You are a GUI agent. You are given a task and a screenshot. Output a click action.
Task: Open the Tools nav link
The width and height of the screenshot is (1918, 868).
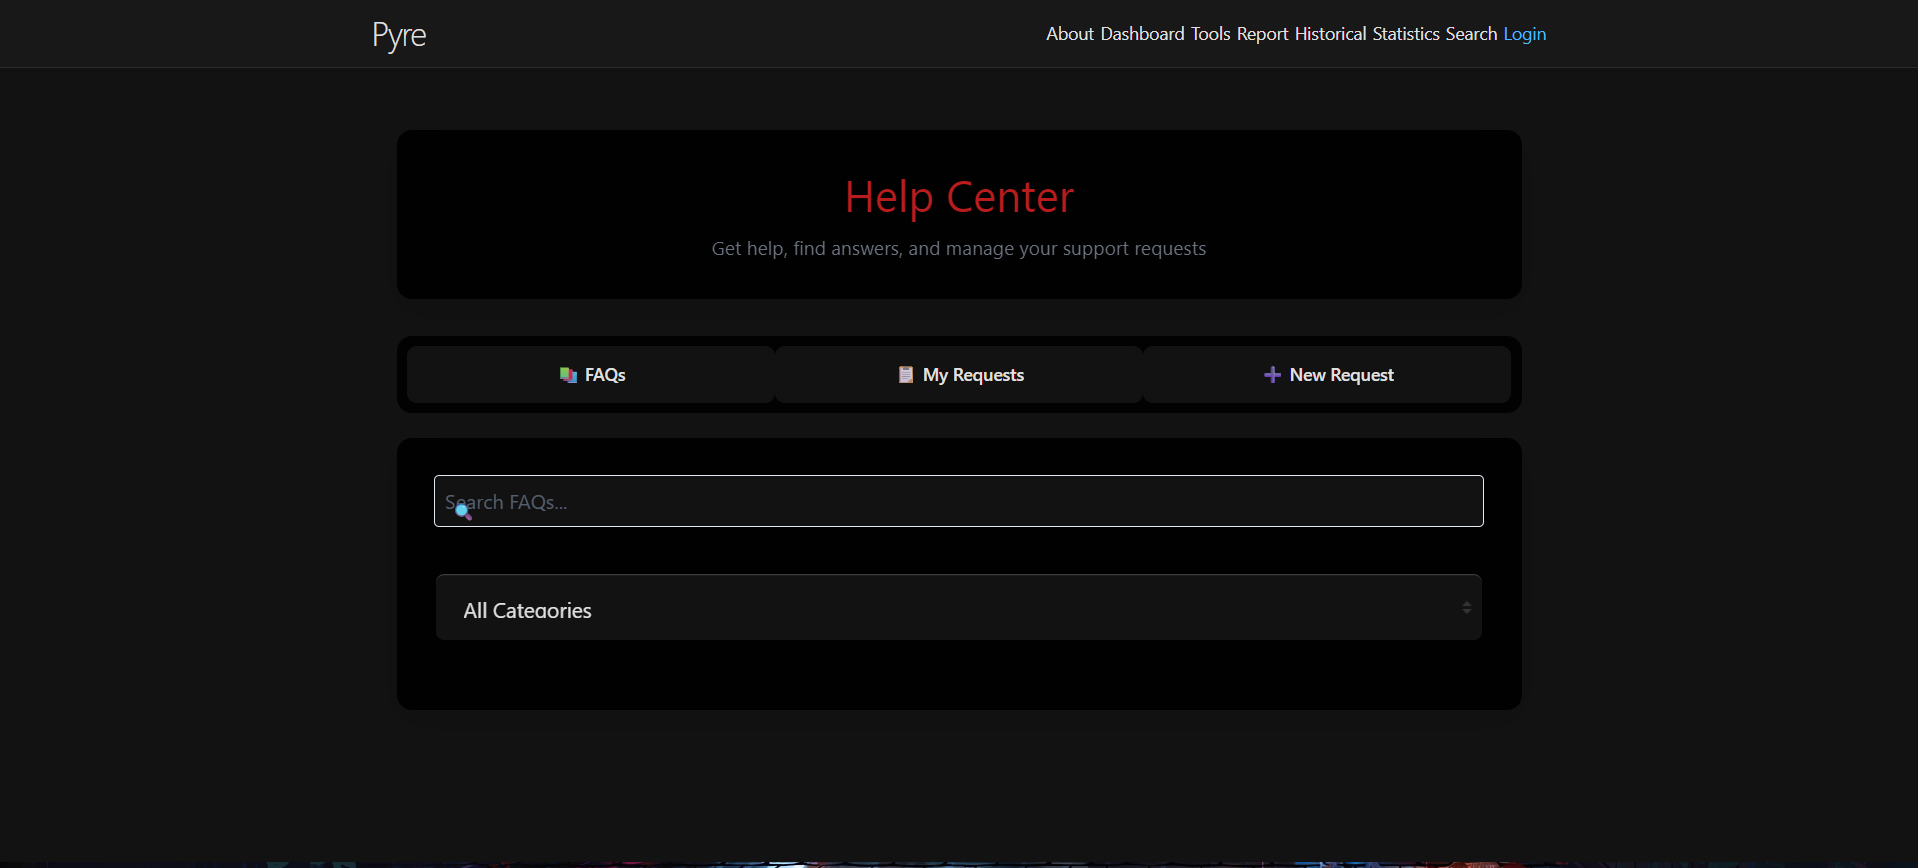1210,34
